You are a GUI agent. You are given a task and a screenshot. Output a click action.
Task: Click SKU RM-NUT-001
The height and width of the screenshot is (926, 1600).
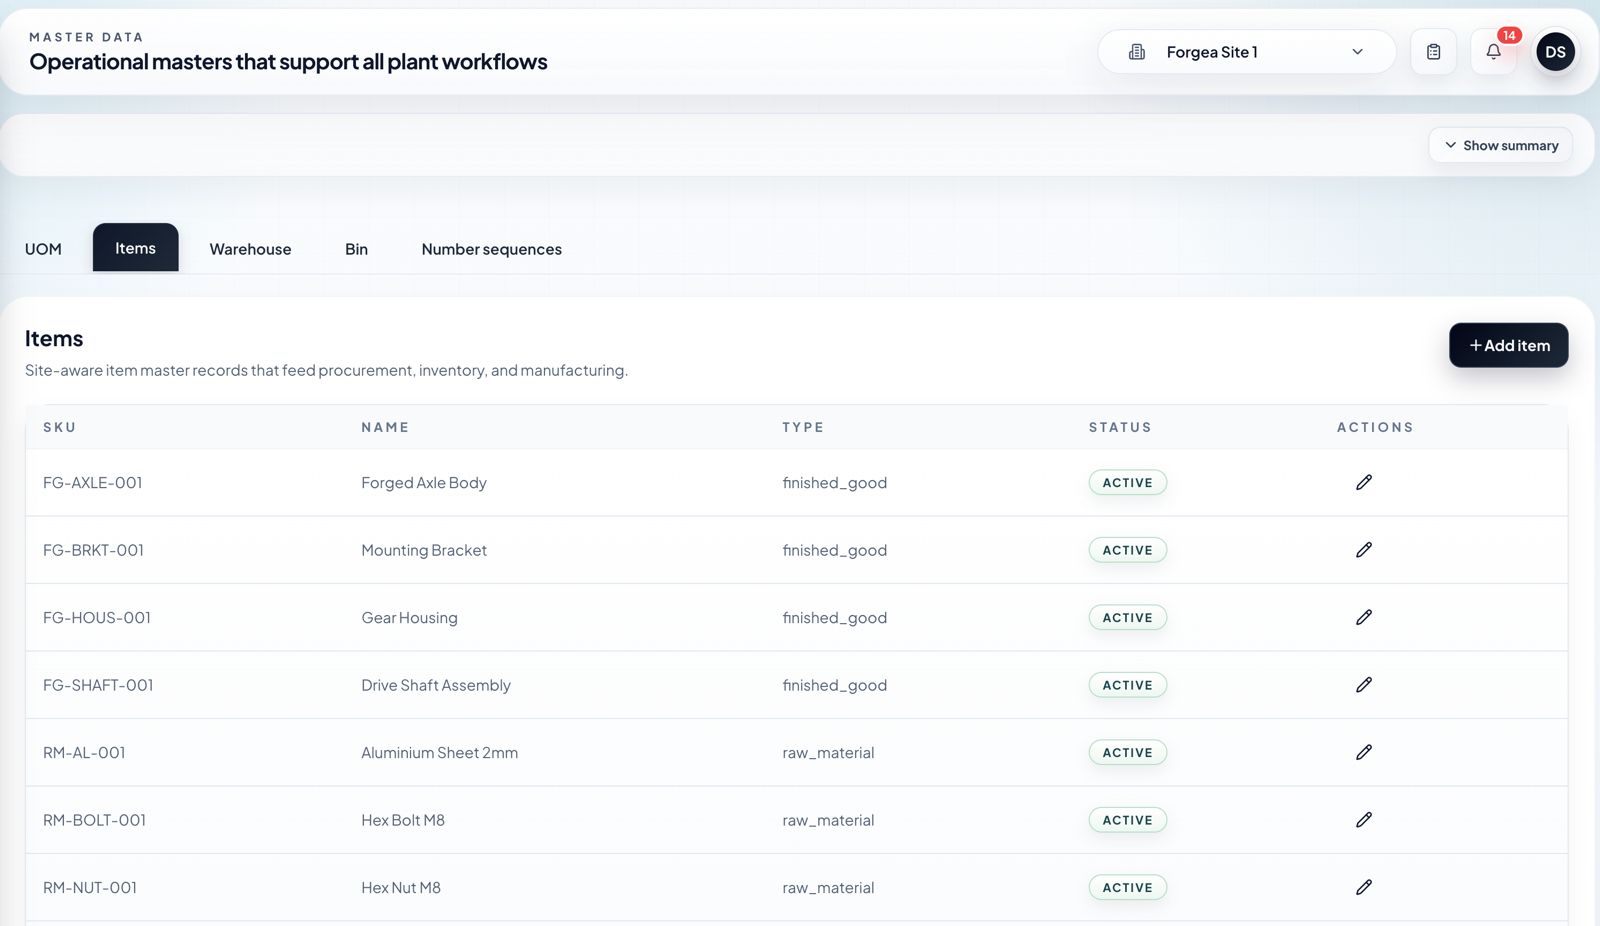pos(90,887)
